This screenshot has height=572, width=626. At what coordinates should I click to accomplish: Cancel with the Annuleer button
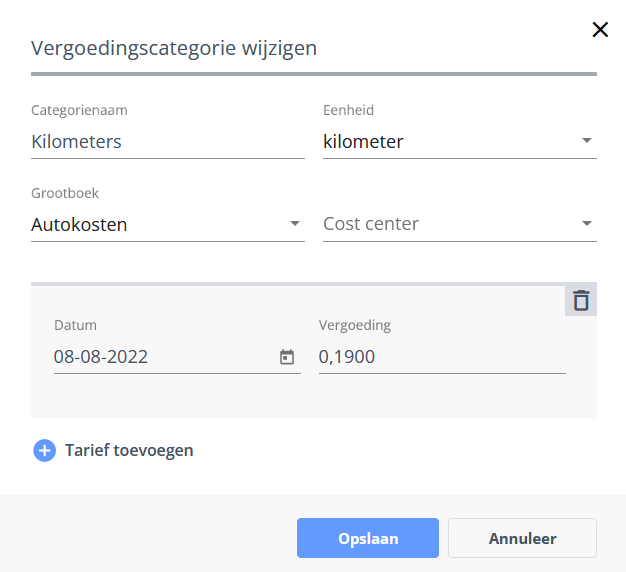tap(522, 538)
